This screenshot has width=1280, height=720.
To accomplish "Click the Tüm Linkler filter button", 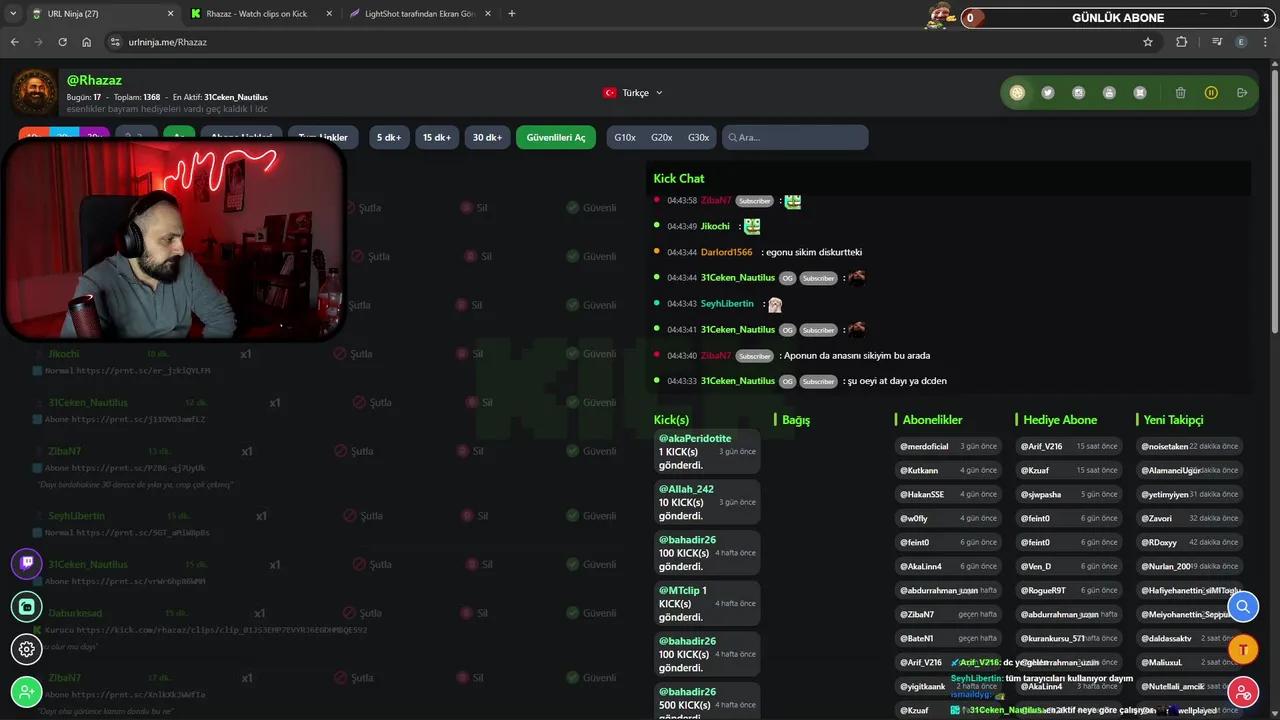I will [x=323, y=138].
